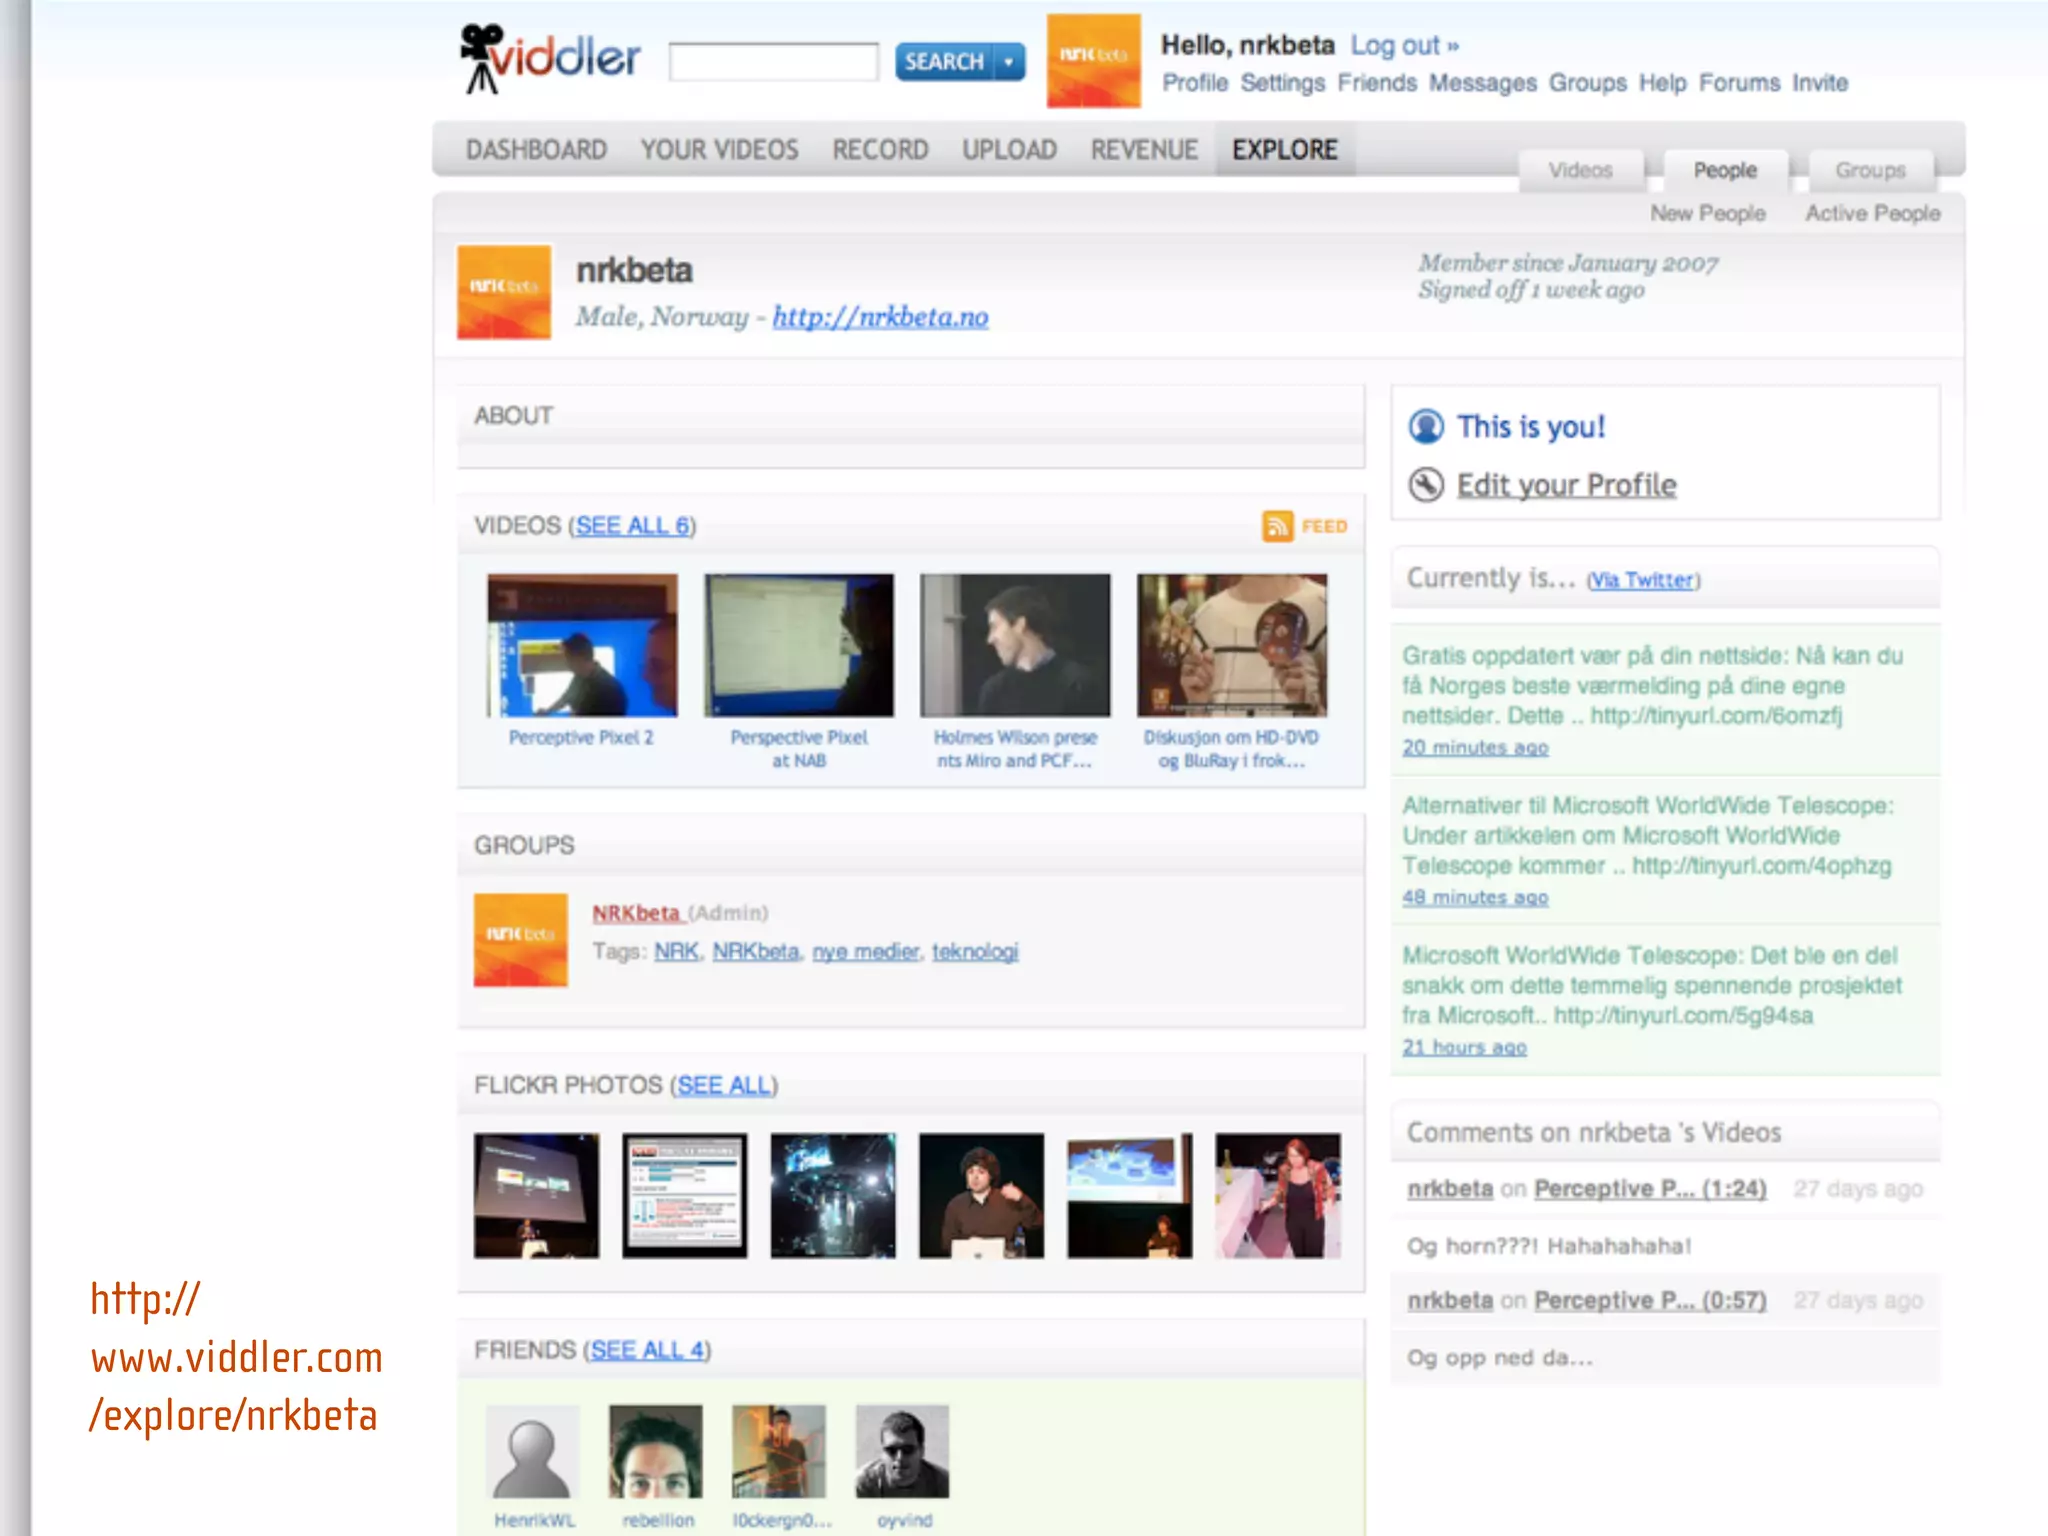Open the NRKbeta group logo icon
The image size is (2048, 1536).
[x=520, y=940]
